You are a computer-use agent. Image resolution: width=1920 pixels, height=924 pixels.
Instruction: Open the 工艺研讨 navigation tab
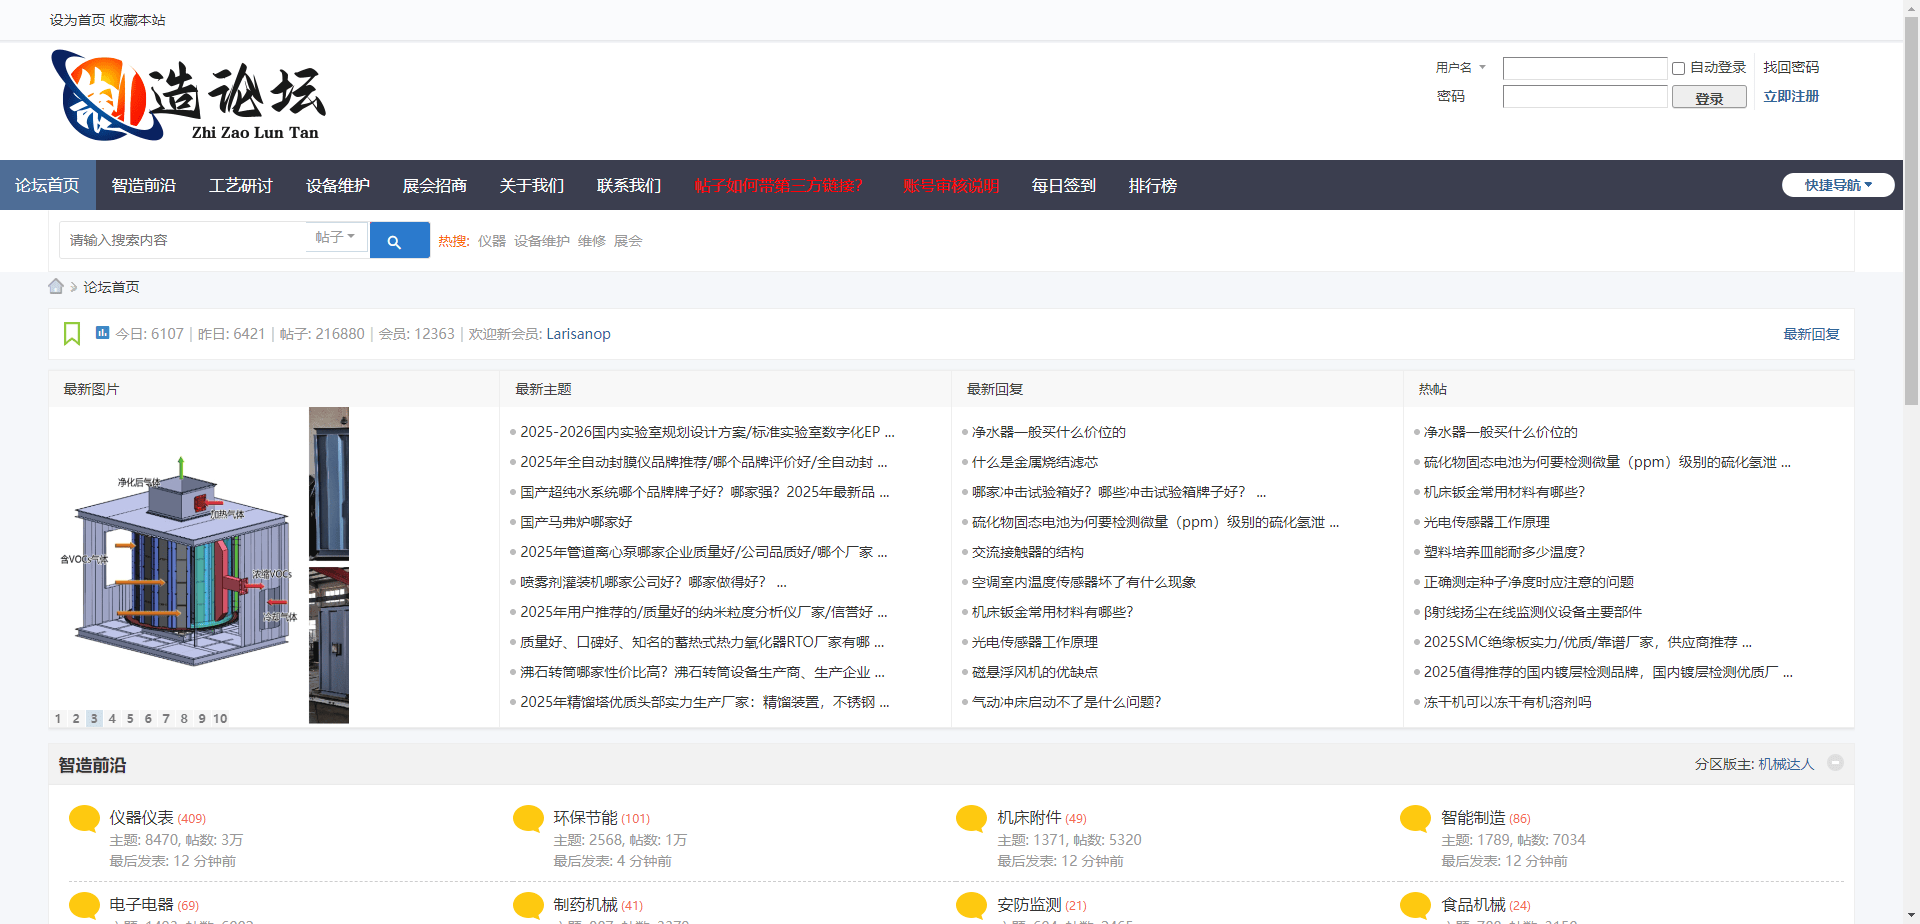(x=241, y=186)
